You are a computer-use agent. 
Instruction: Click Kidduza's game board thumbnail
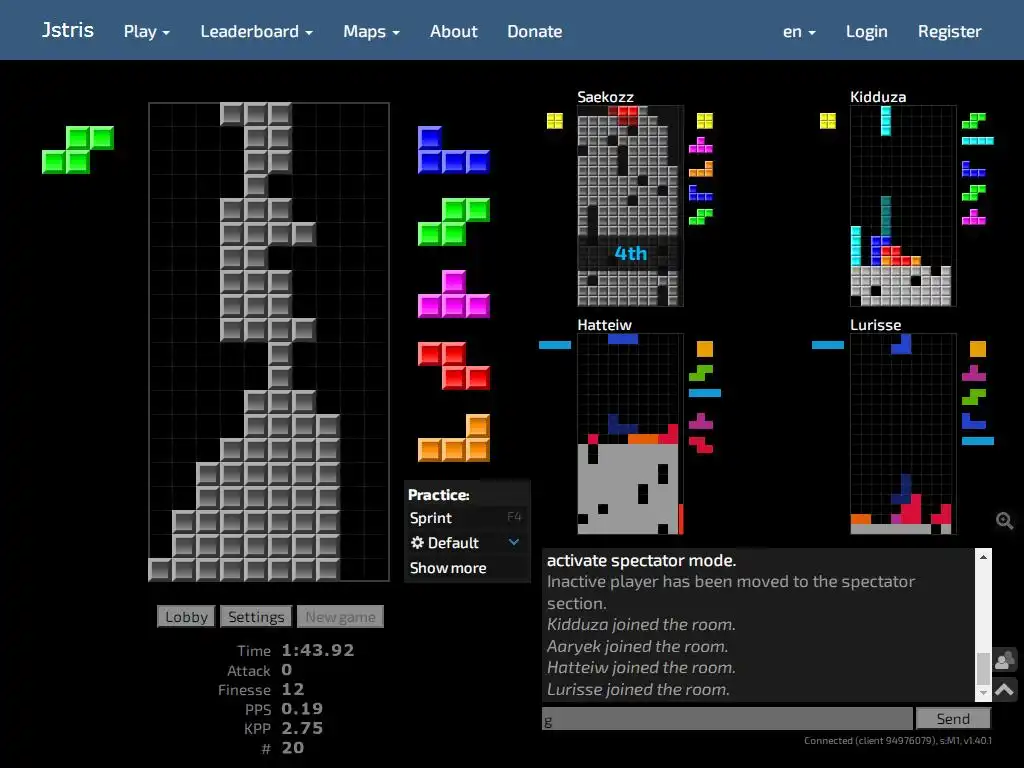click(x=903, y=206)
